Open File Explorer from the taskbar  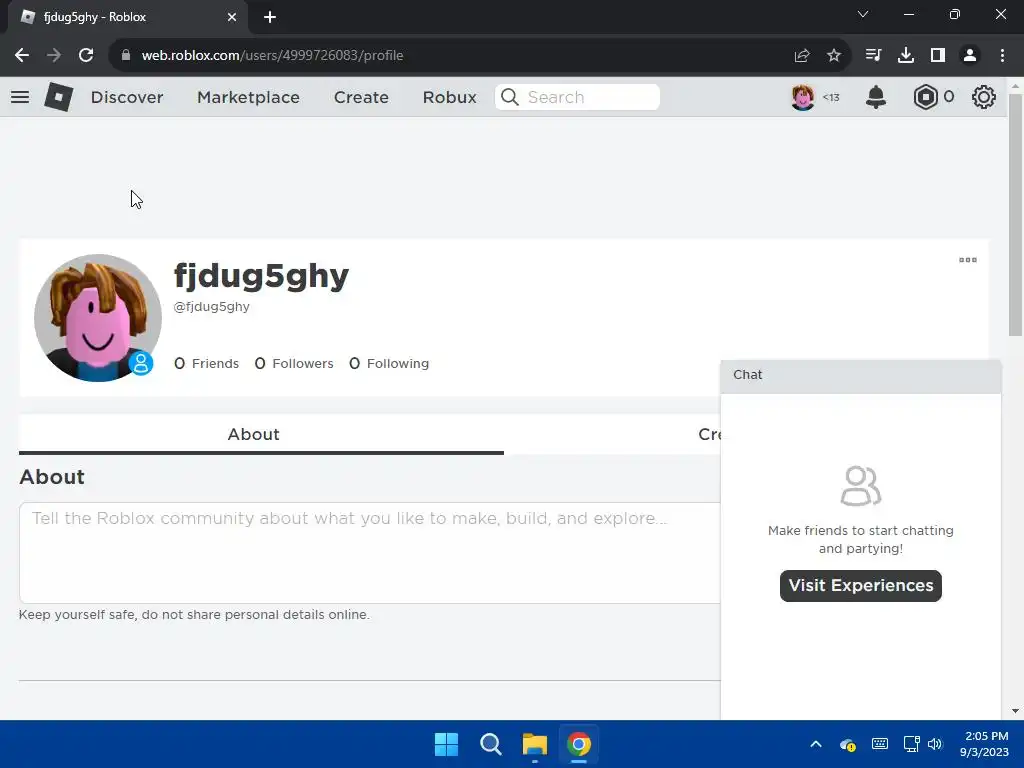click(x=535, y=744)
